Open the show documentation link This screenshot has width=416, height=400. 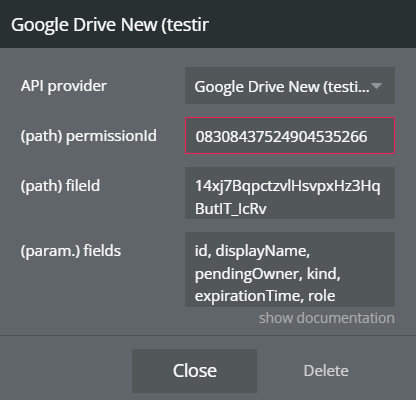pyautogui.click(x=327, y=318)
